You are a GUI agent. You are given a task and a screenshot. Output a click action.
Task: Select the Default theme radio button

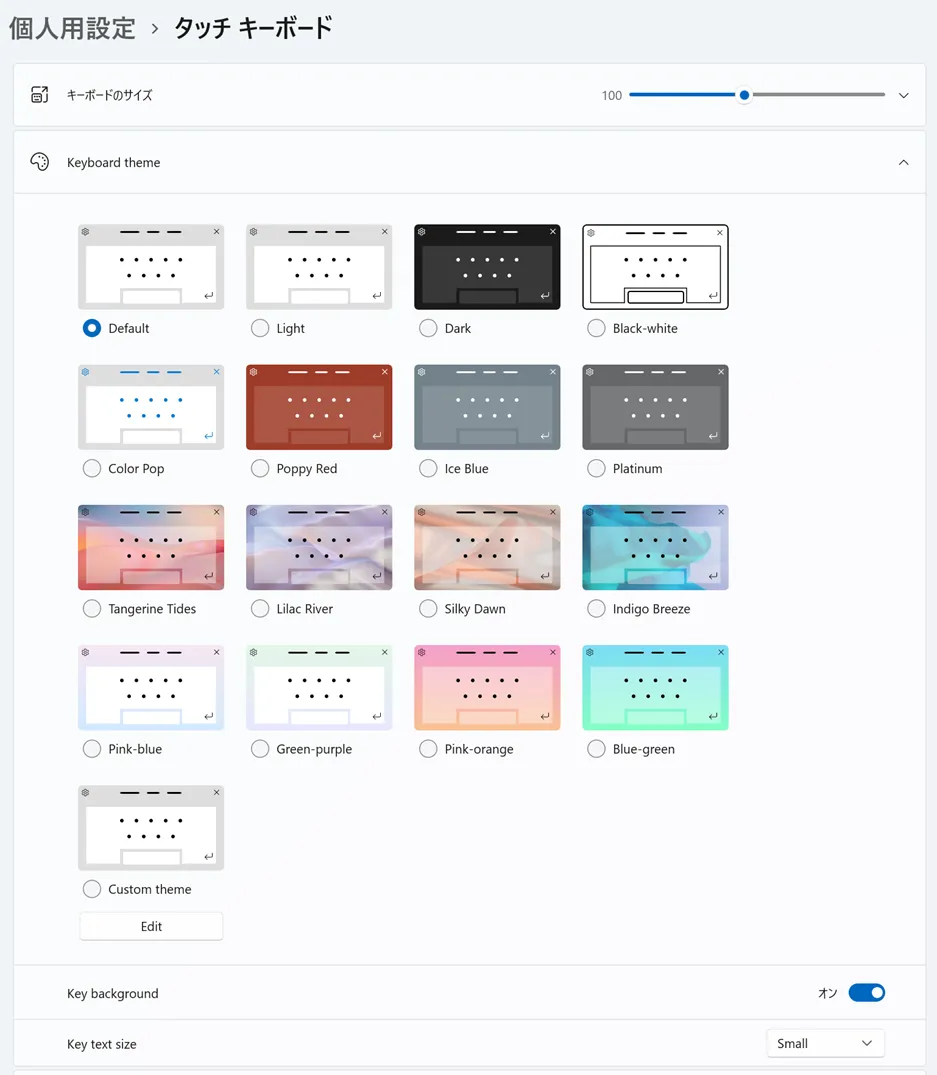click(x=92, y=328)
